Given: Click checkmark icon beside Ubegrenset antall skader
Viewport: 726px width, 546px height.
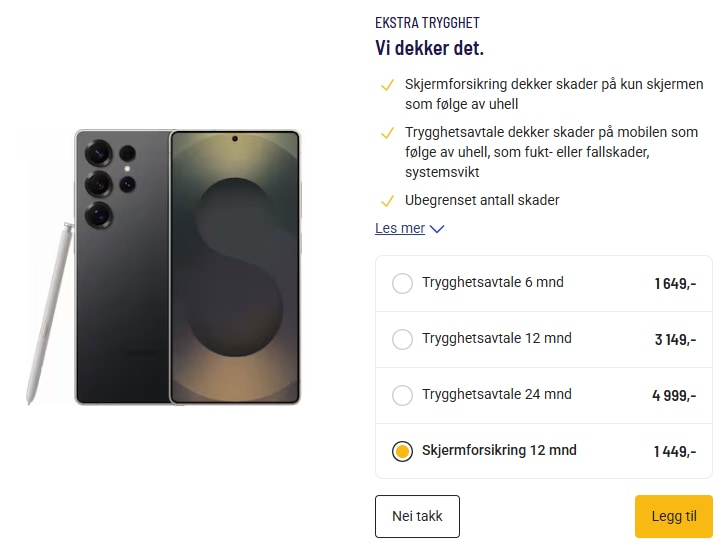Looking at the screenshot, I should click(x=387, y=200).
